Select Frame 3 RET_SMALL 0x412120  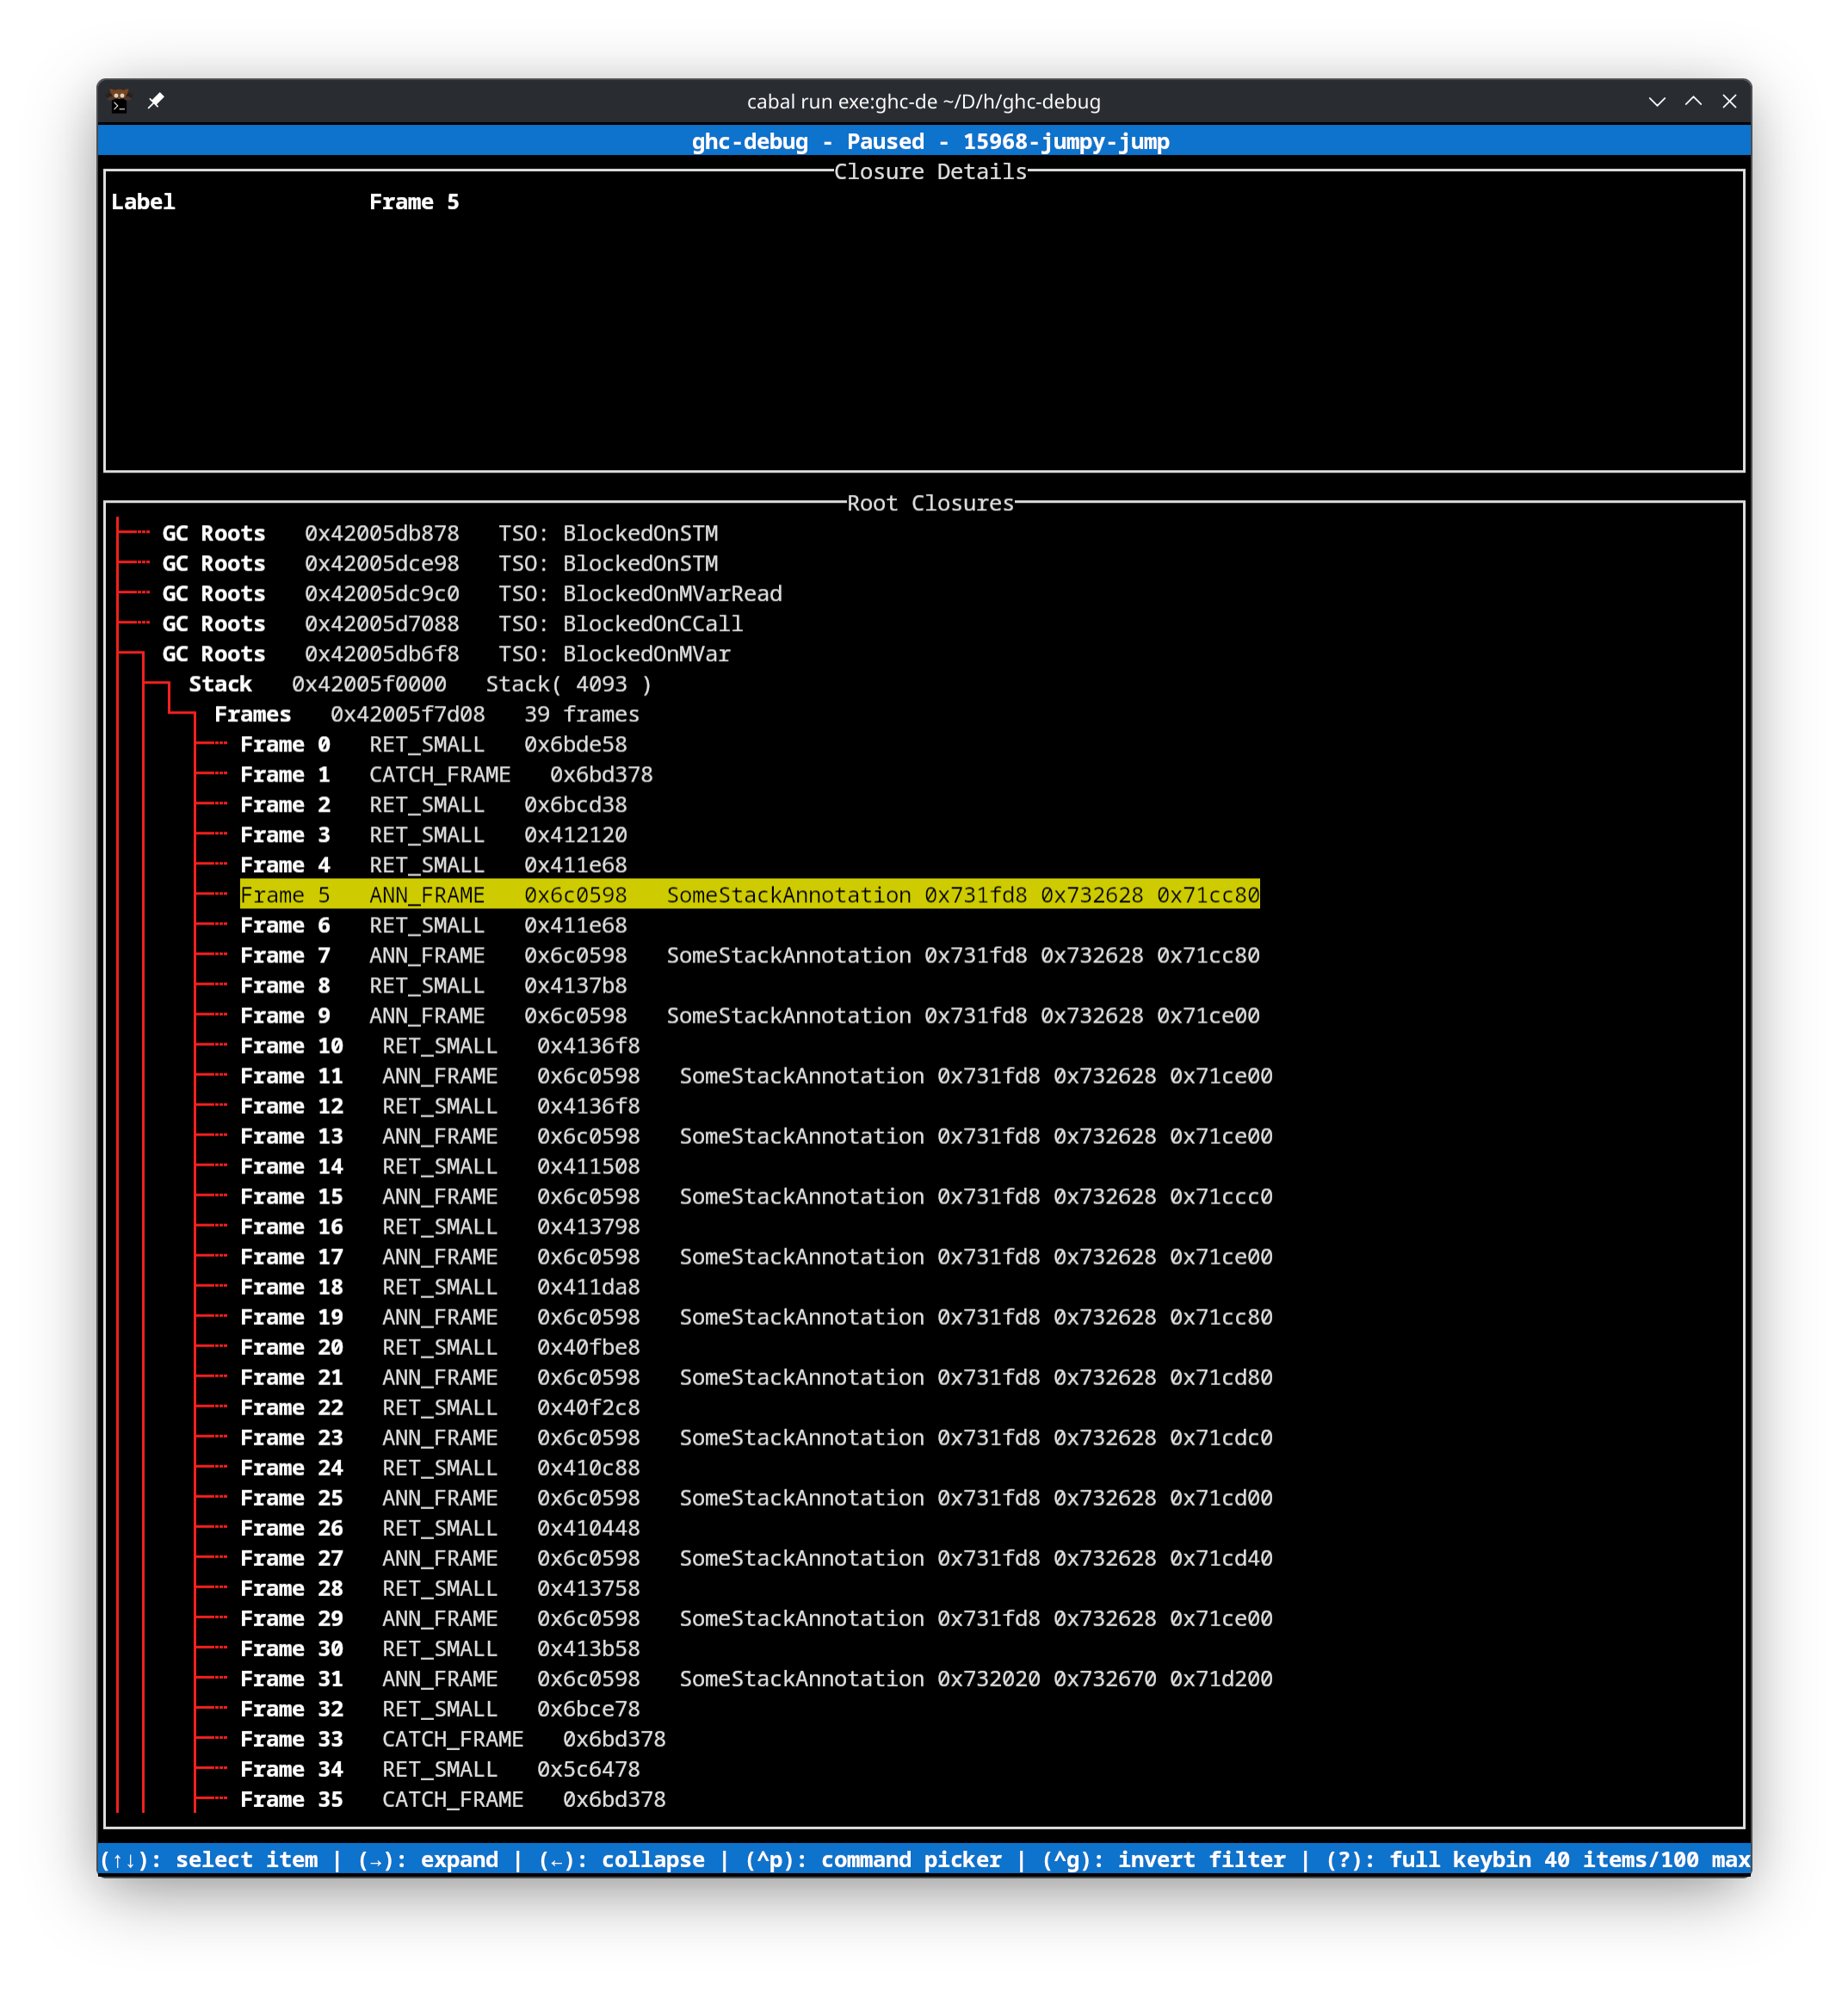[x=434, y=834]
